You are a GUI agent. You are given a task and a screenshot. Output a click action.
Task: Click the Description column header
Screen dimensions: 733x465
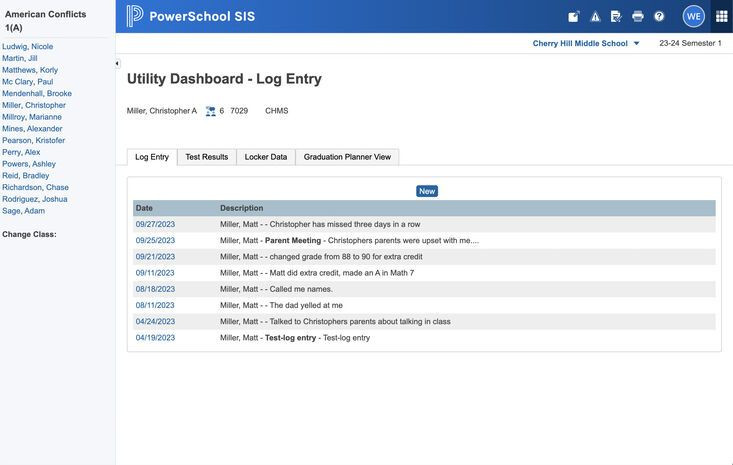[x=242, y=208]
